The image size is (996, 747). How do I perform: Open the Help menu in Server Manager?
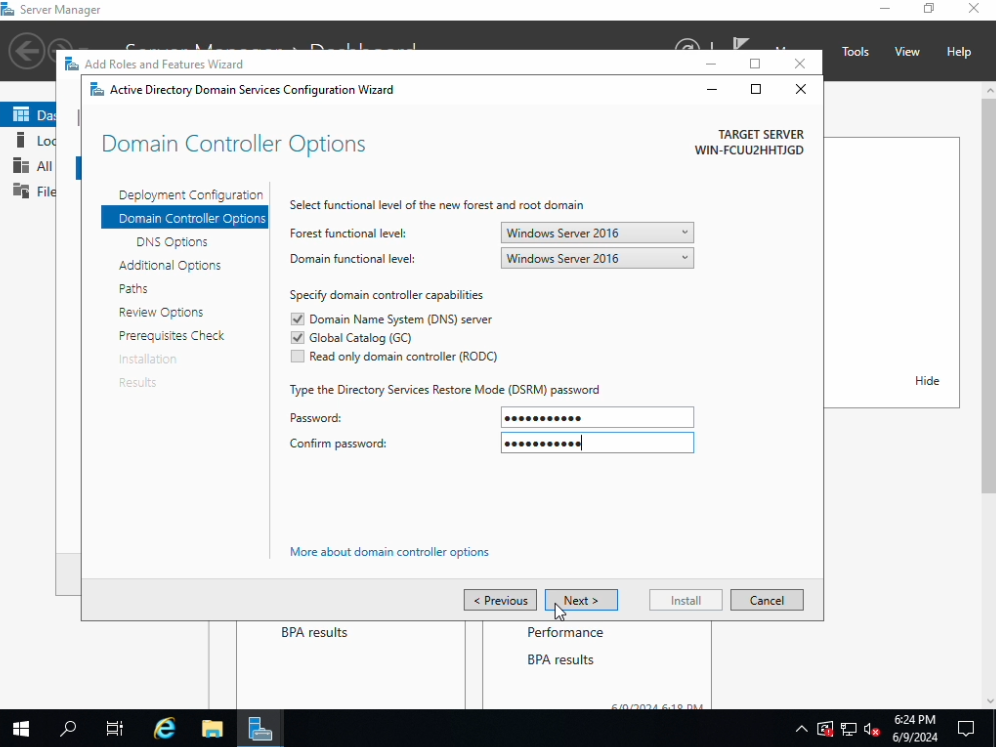(959, 51)
